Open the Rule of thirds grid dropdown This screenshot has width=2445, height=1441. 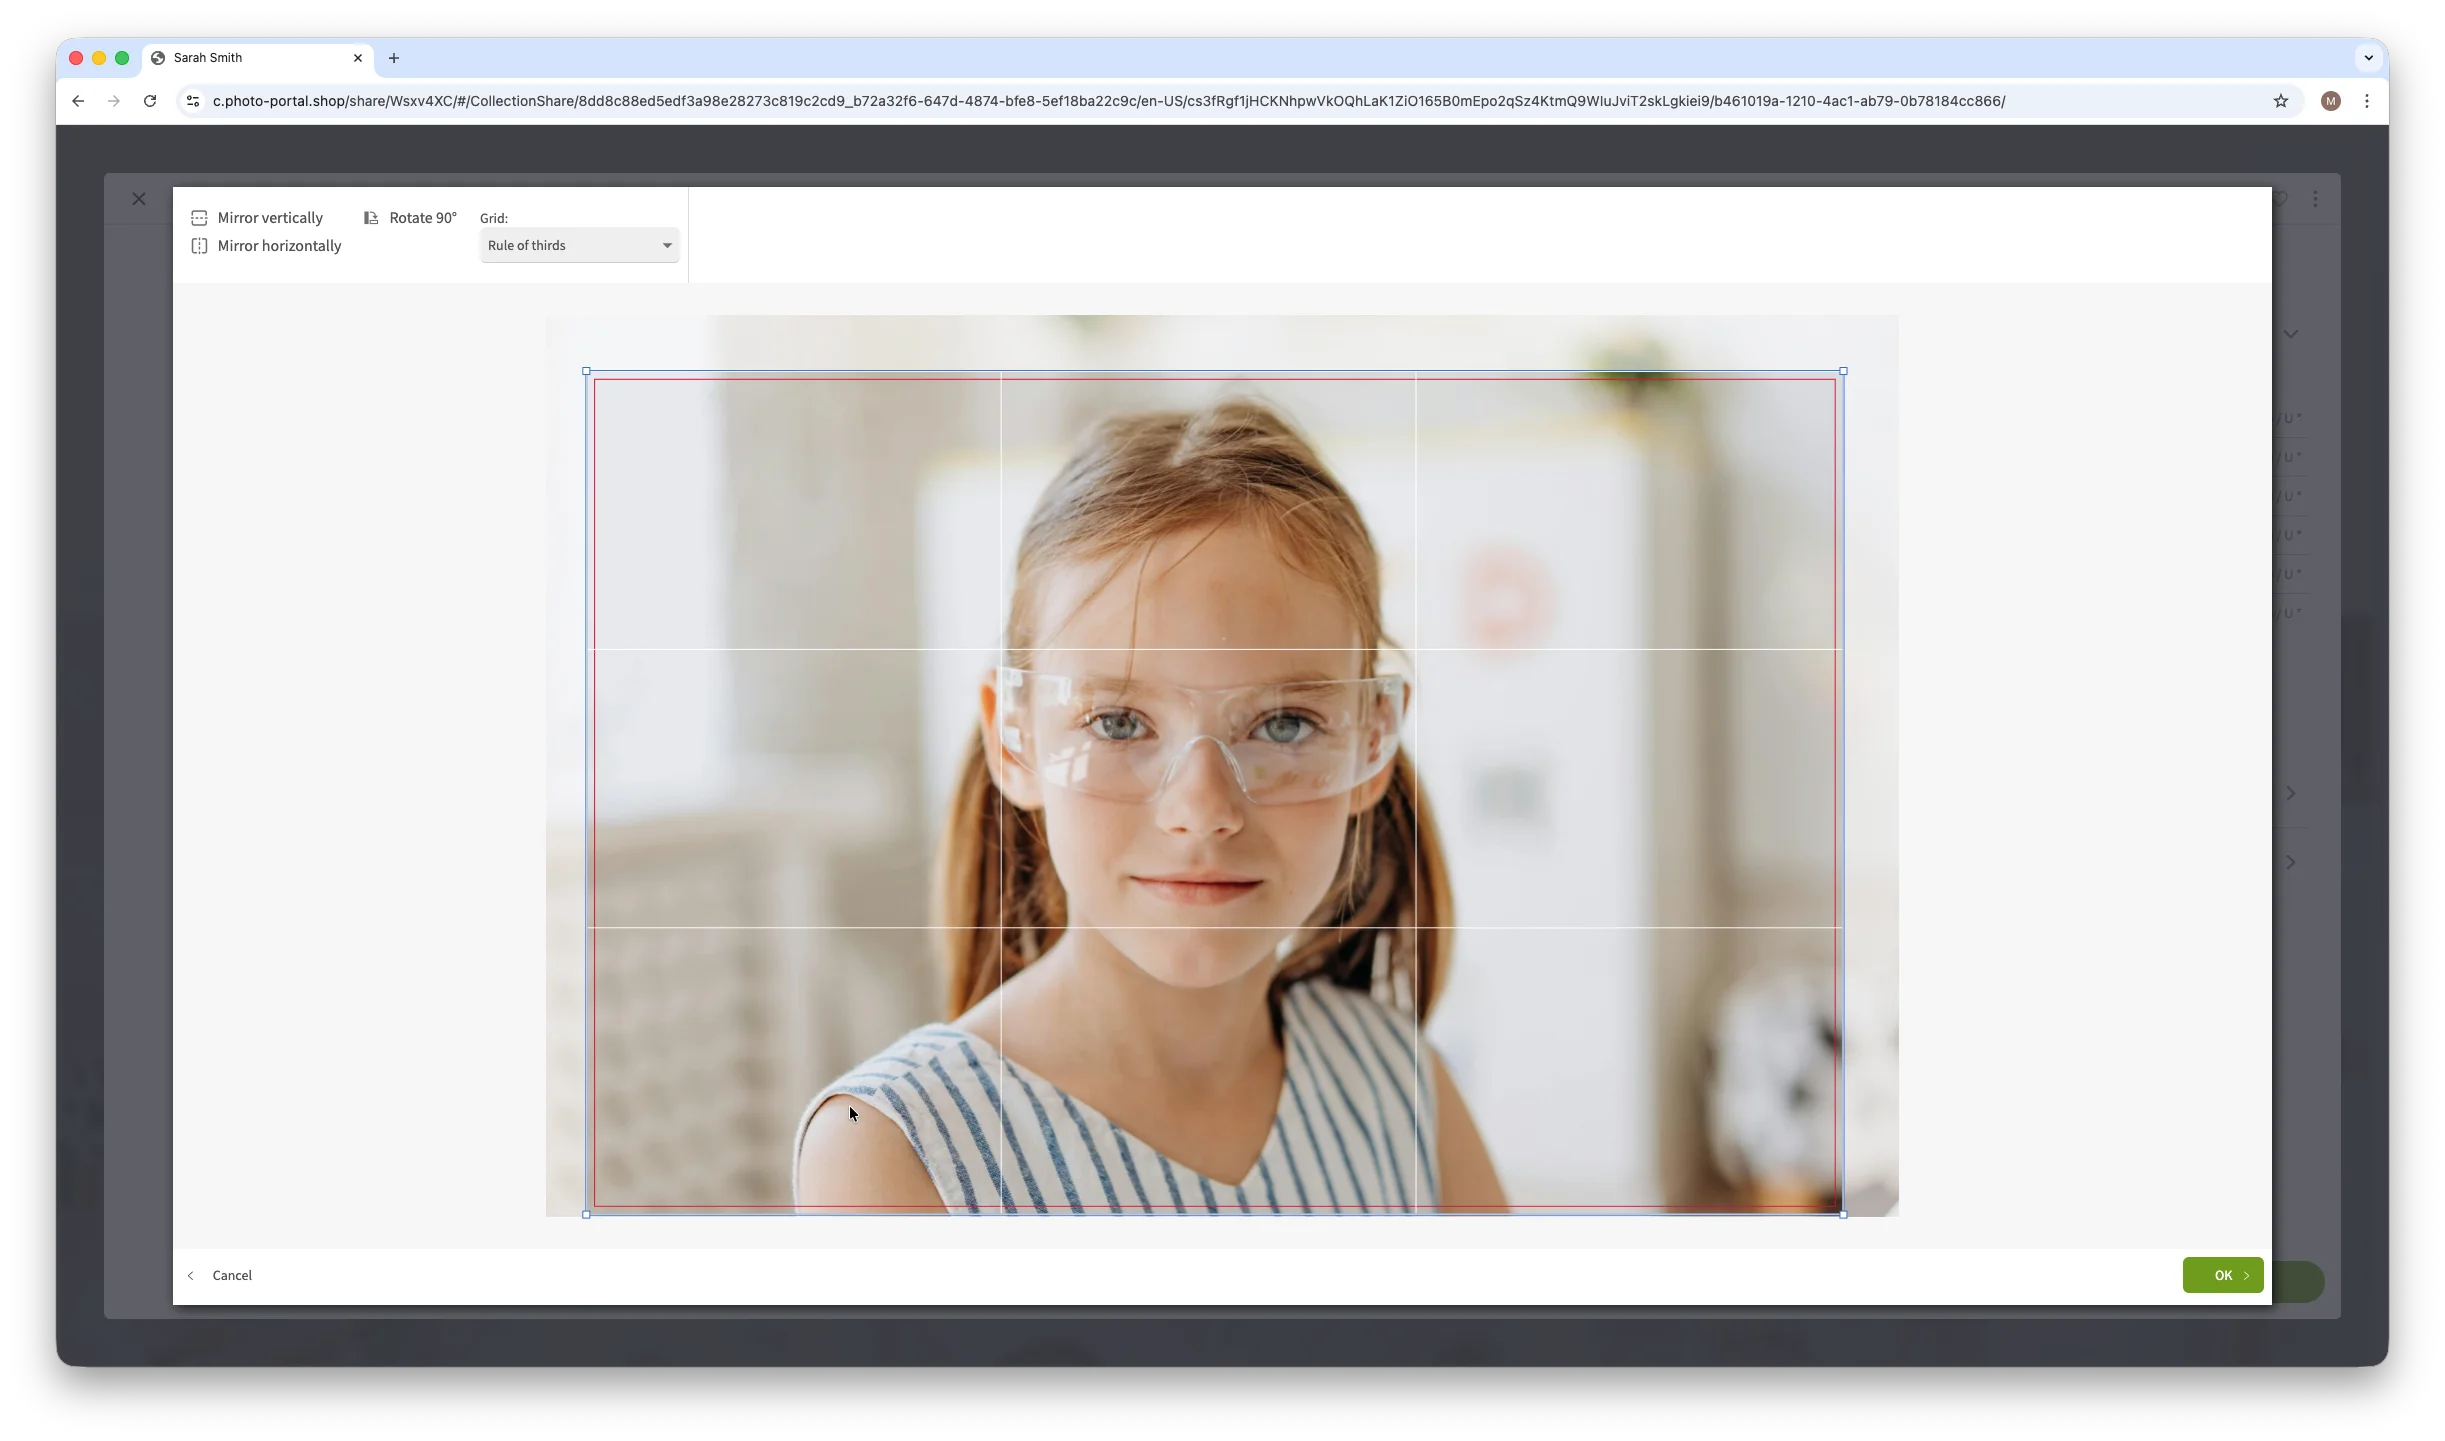pos(579,246)
